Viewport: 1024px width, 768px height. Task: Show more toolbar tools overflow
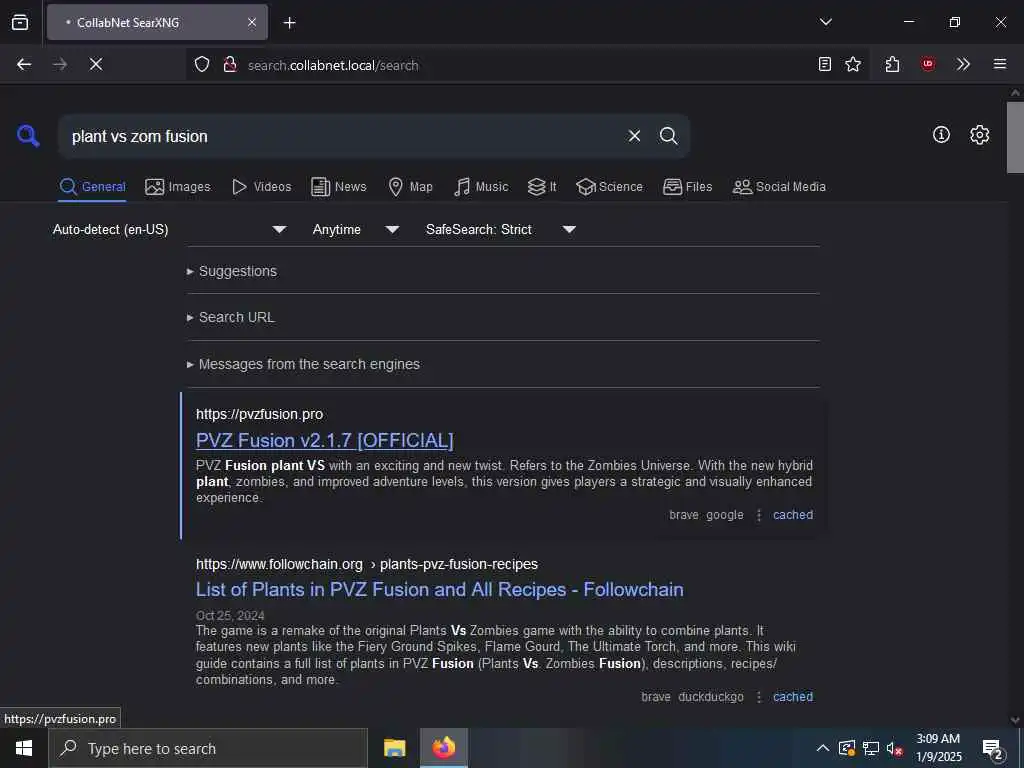pos(963,64)
